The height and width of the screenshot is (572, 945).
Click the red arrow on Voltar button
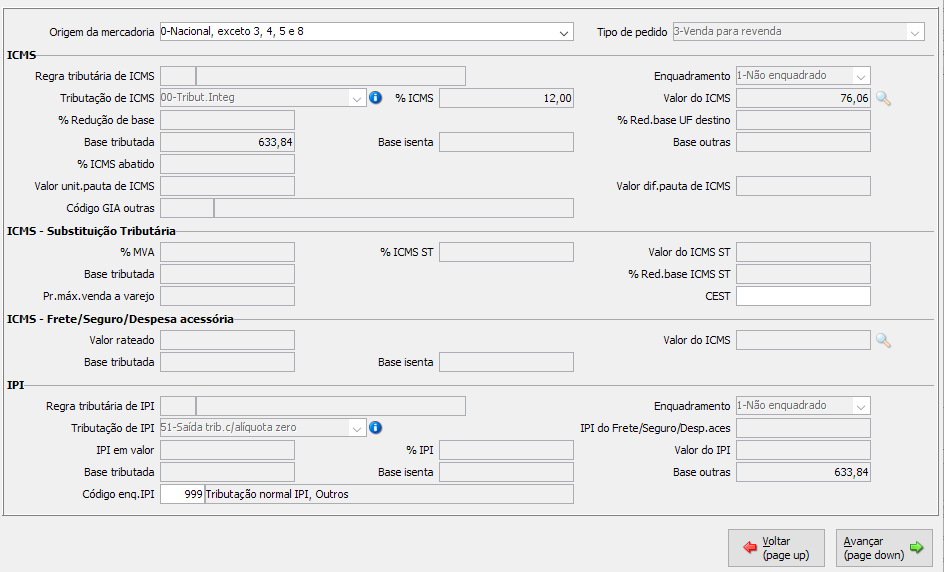(x=749, y=548)
